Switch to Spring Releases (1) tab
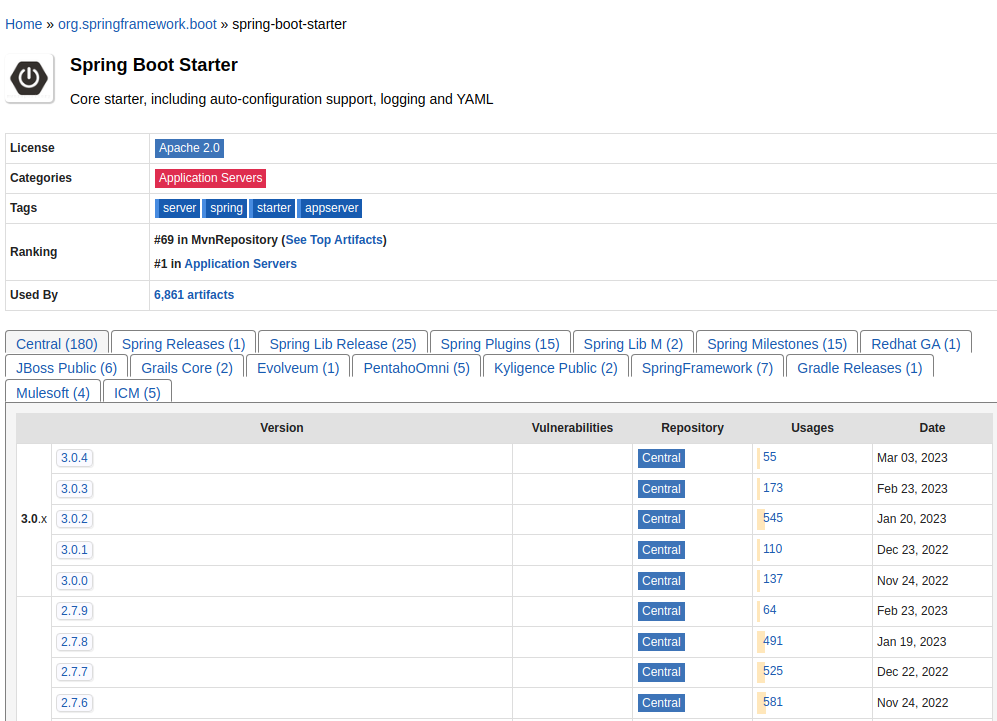 [x=183, y=344]
